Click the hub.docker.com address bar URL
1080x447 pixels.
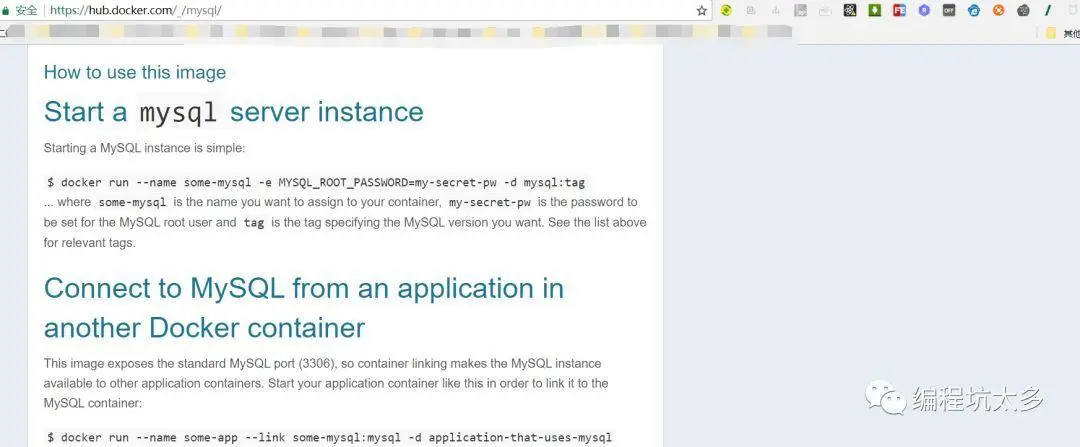click(x=136, y=11)
